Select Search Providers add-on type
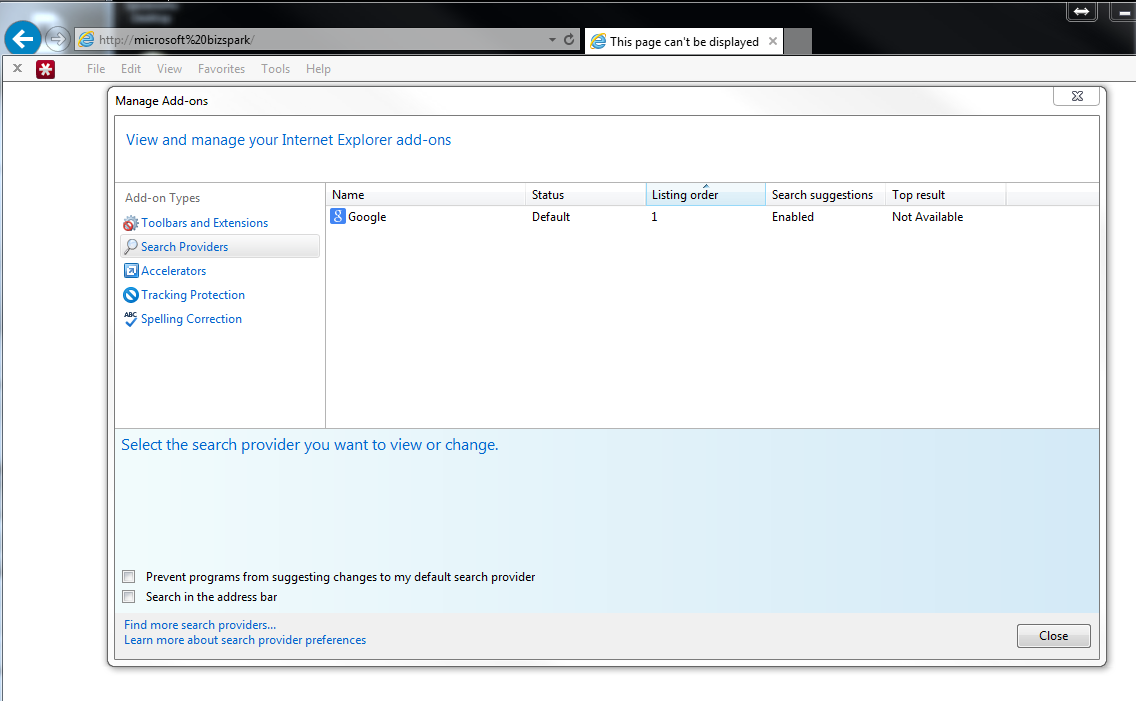 point(220,246)
